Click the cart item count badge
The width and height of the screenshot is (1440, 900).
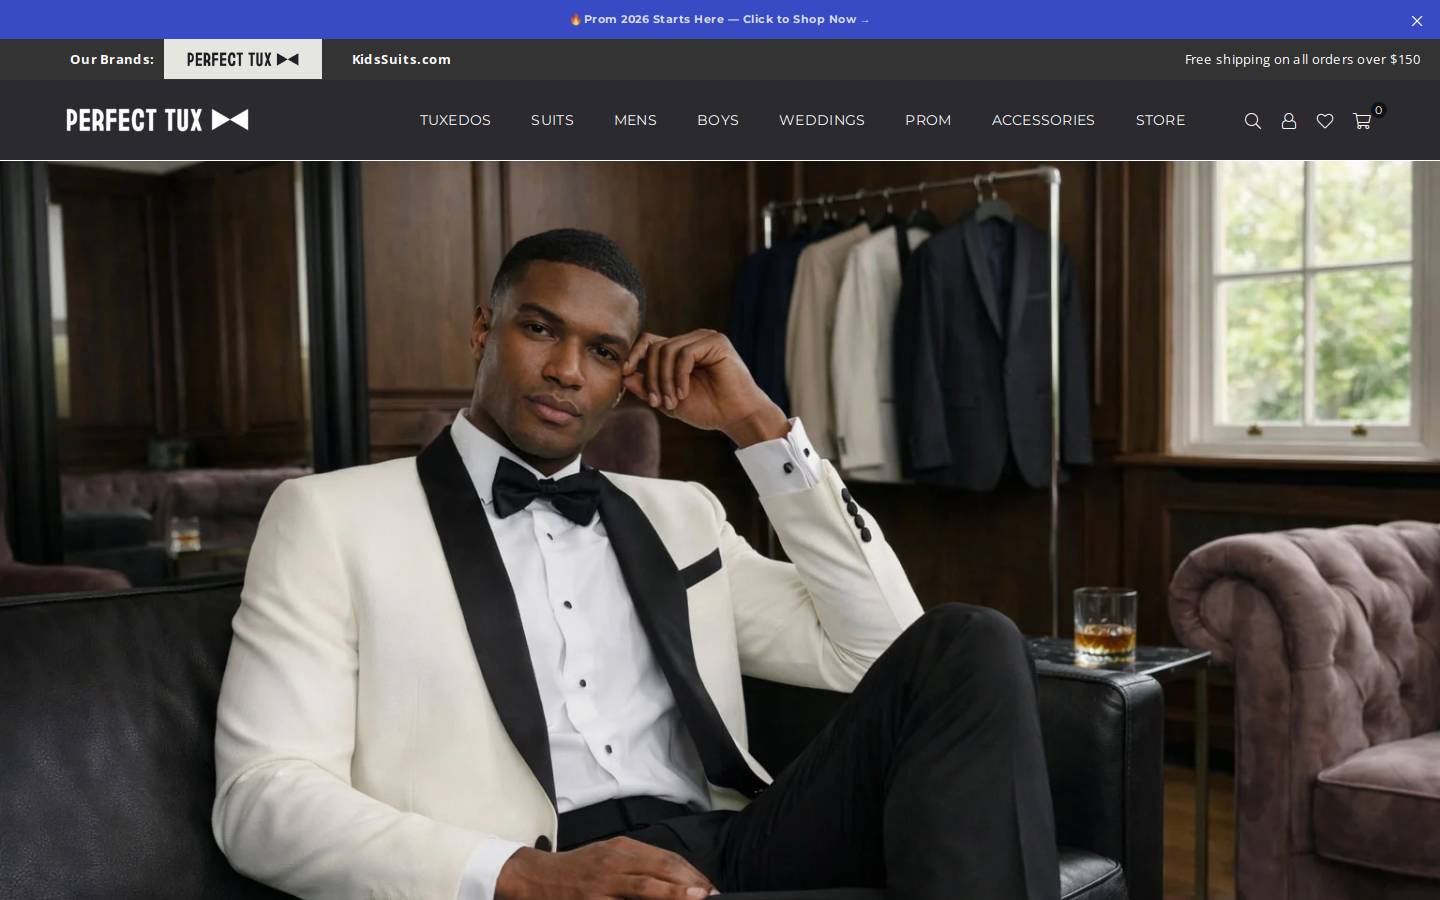click(1378, 110)
